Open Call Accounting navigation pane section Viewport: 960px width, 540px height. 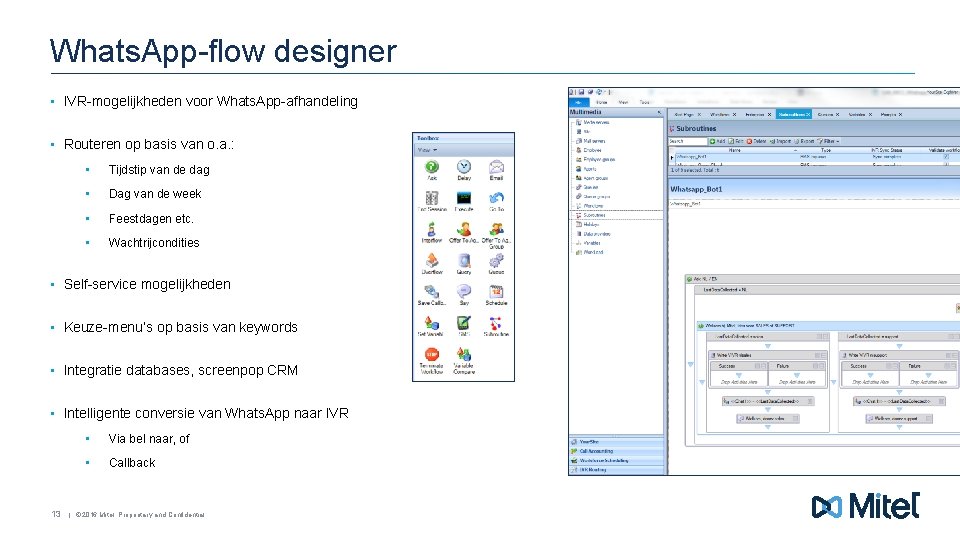click(x=617, y=451)
